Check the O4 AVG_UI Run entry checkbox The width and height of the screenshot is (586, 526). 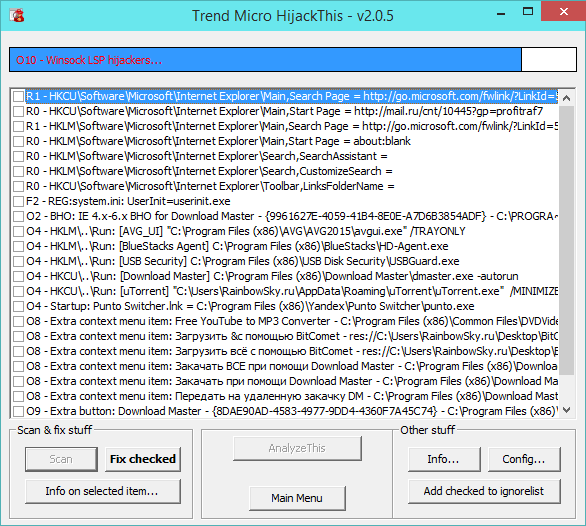pos(18,231)
